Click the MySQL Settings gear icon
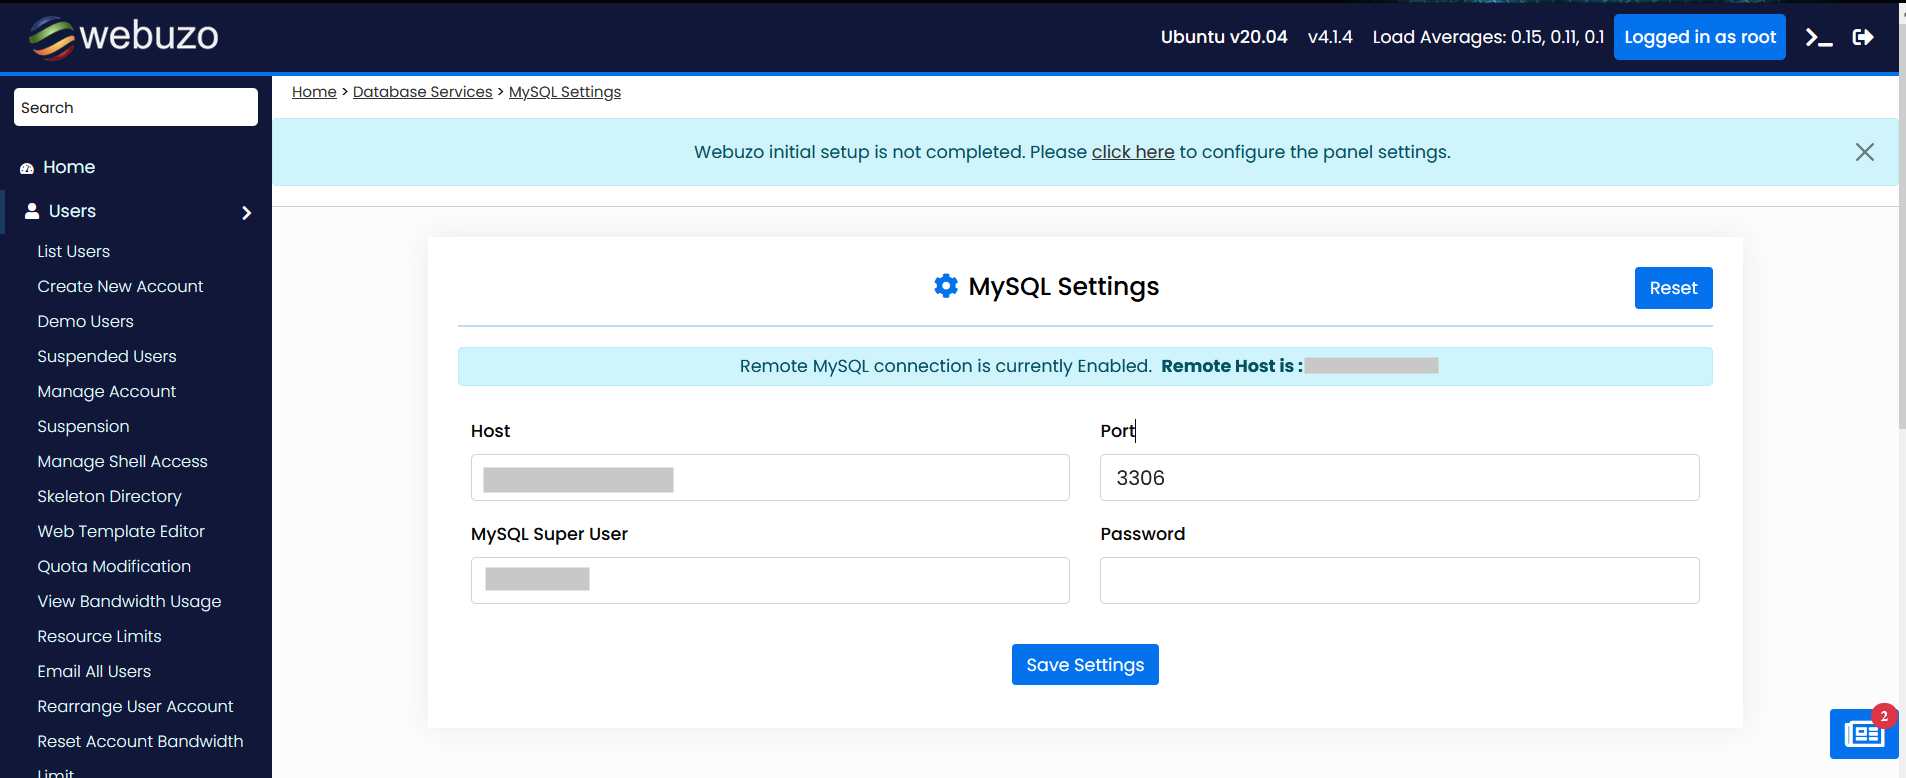 coord(945,287)
